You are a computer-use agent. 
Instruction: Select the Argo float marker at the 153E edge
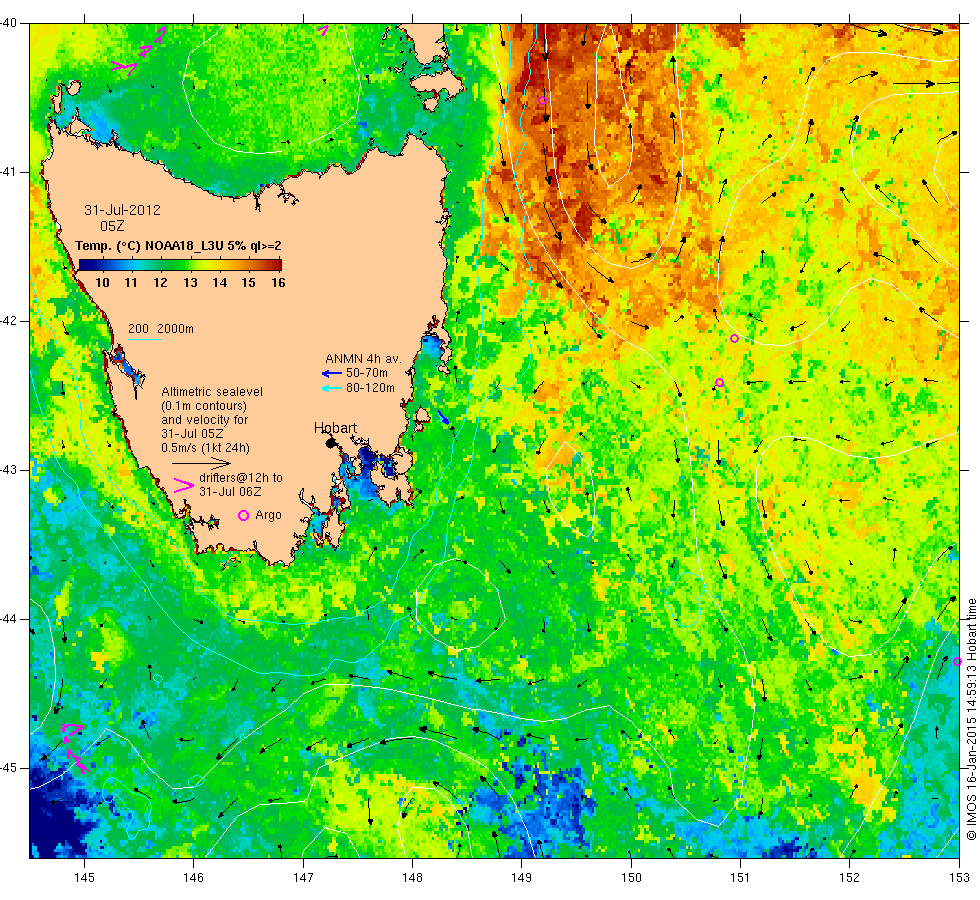click(957, 661)
